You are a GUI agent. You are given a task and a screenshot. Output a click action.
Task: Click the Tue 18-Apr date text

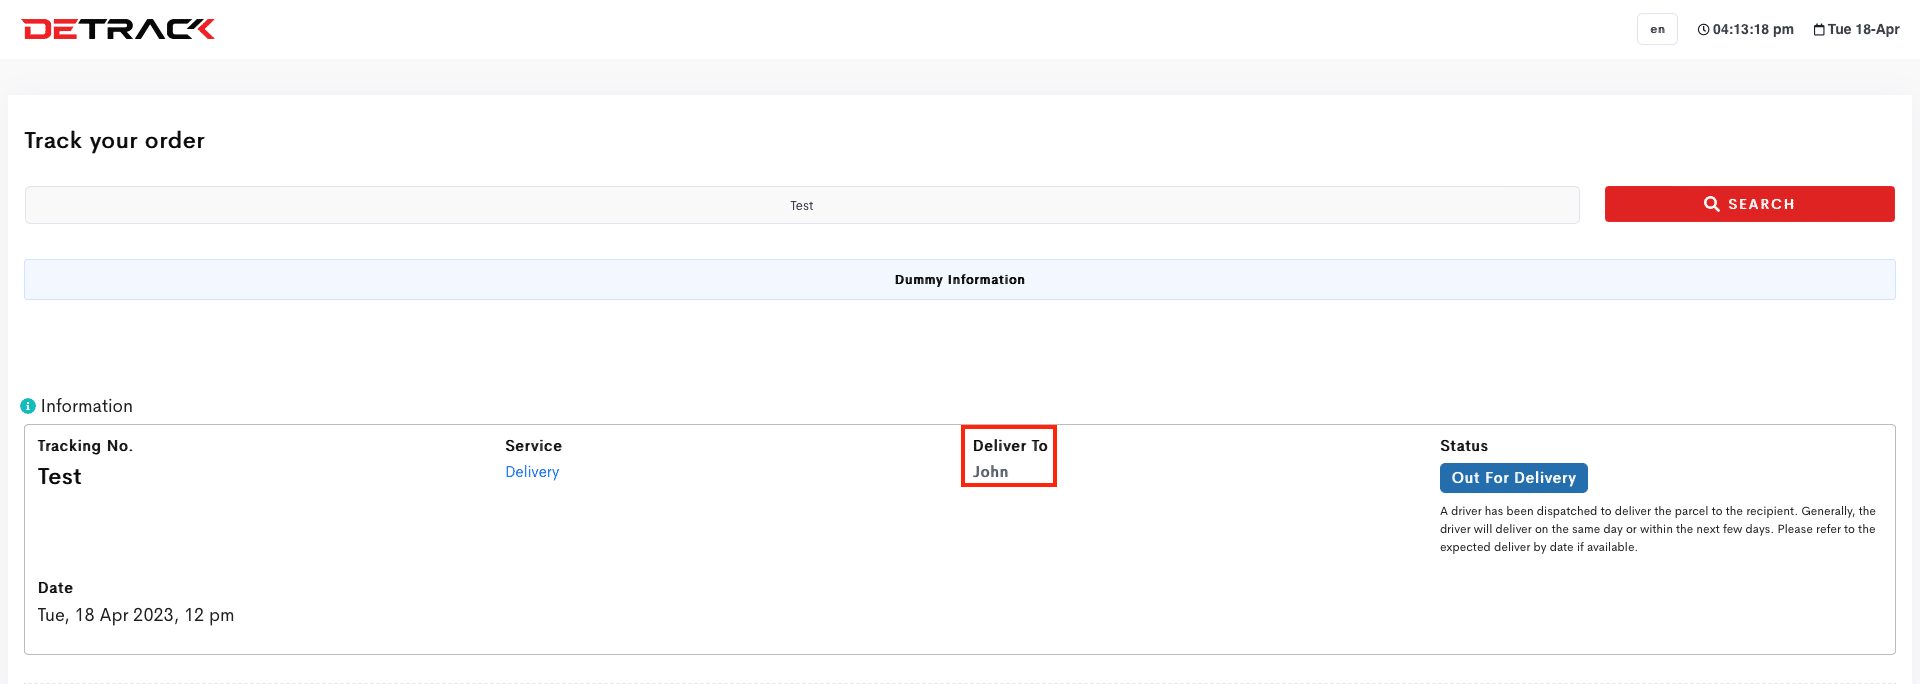1864,30
